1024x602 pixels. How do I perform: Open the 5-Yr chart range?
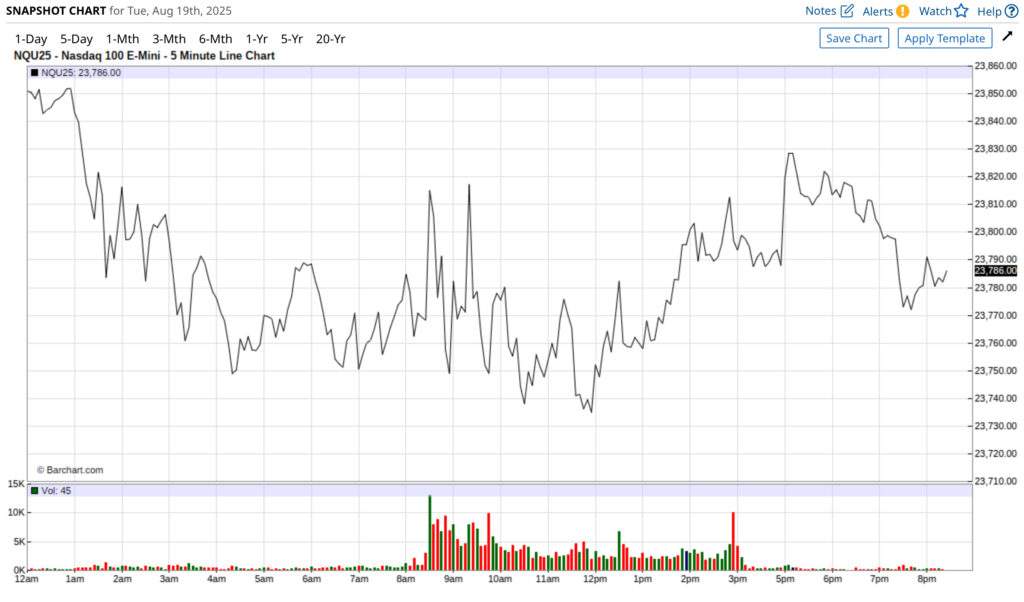(x=291, y=39)
